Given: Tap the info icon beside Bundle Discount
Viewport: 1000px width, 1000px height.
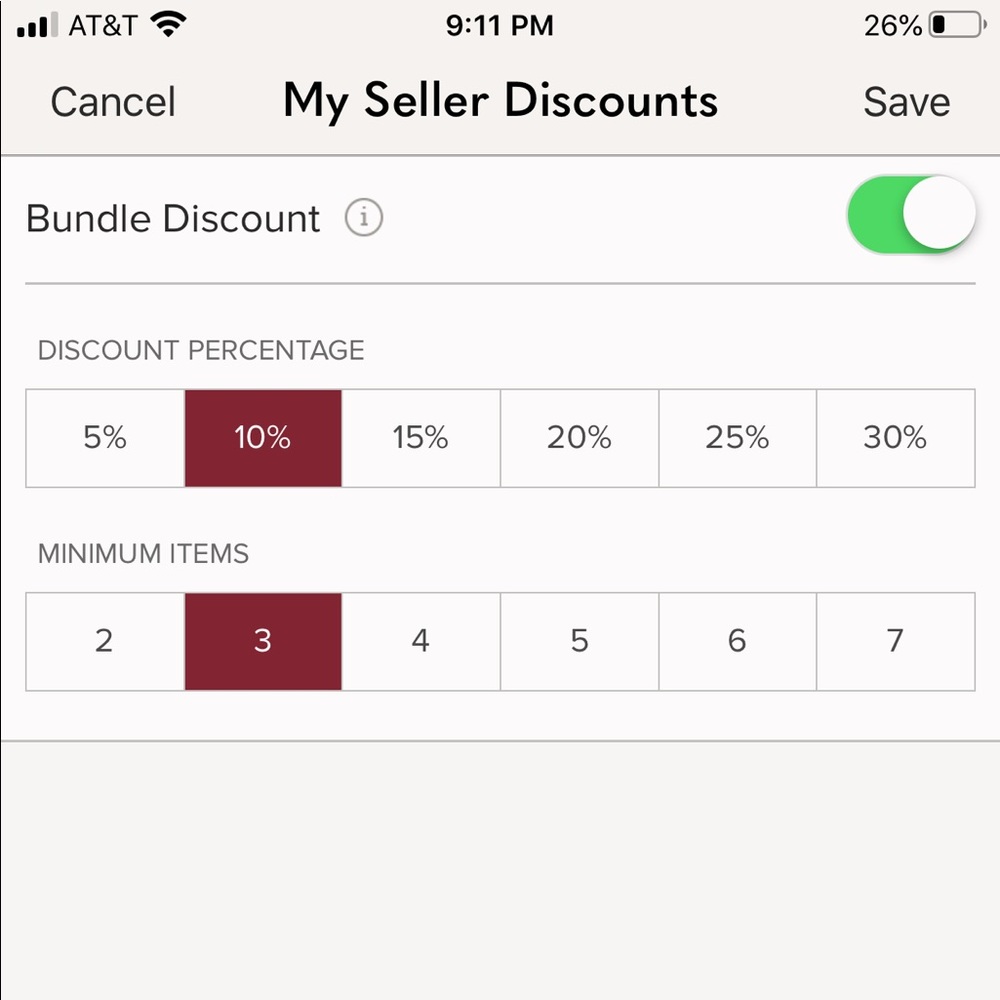Looking at the screenshot, I should coord(364,218).
